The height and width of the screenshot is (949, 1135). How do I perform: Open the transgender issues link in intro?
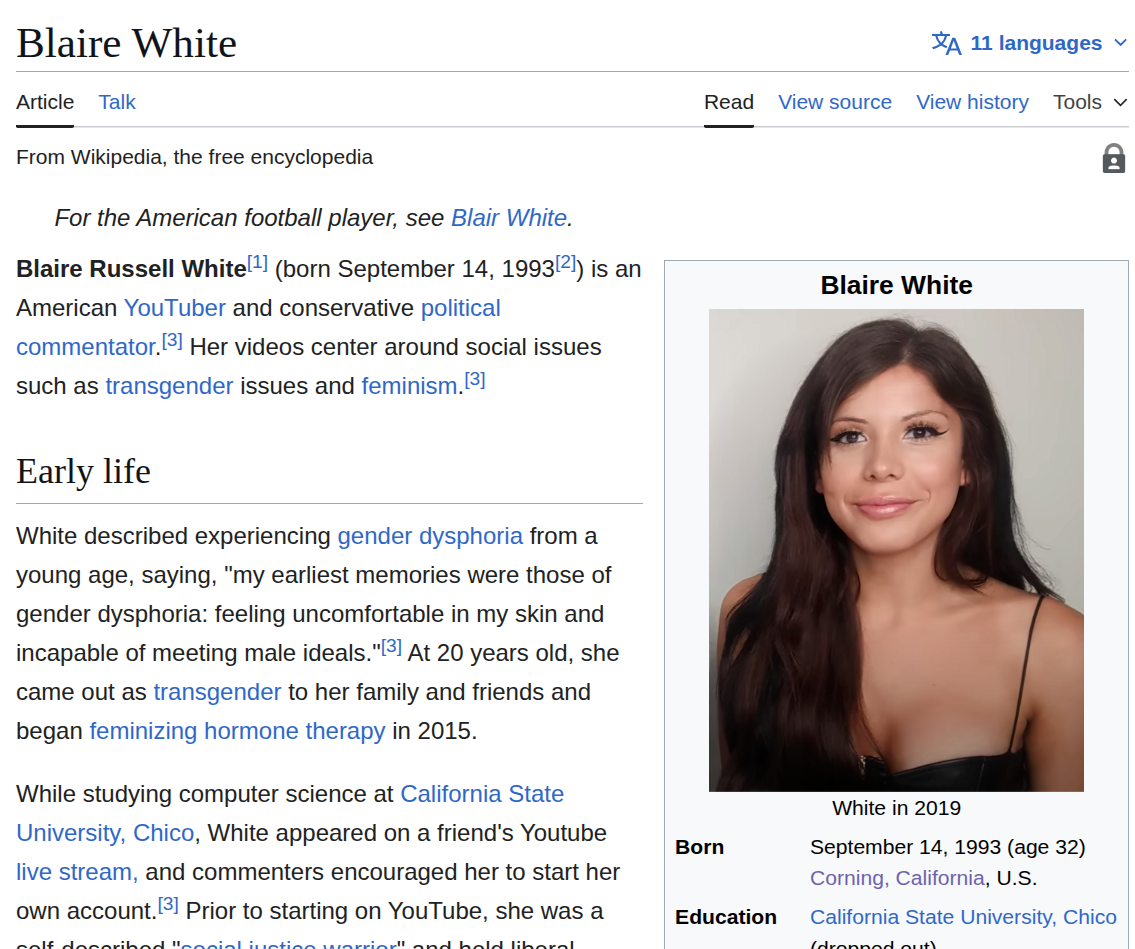tap(169, 387)
